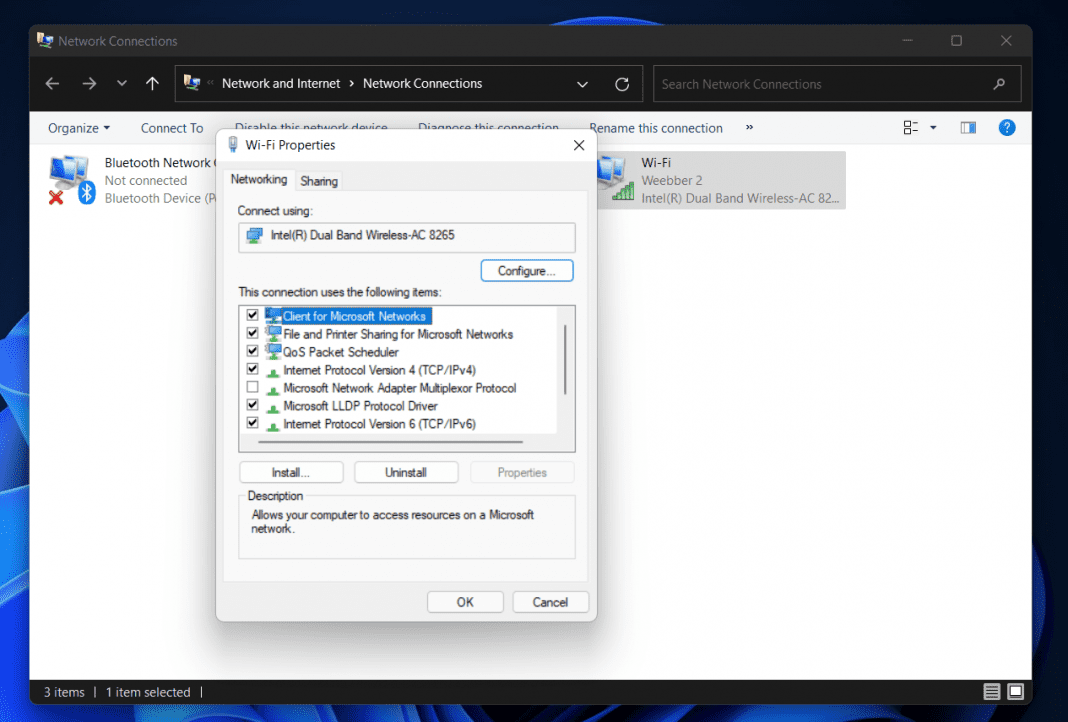Refresh the Network Connections view
1068x722 pixels.
622,84
